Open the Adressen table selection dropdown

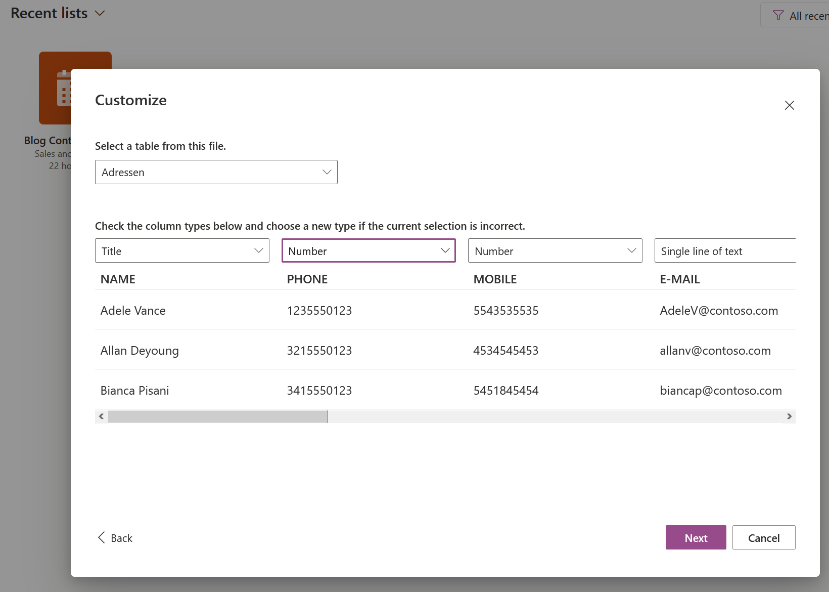pos(216,172)
